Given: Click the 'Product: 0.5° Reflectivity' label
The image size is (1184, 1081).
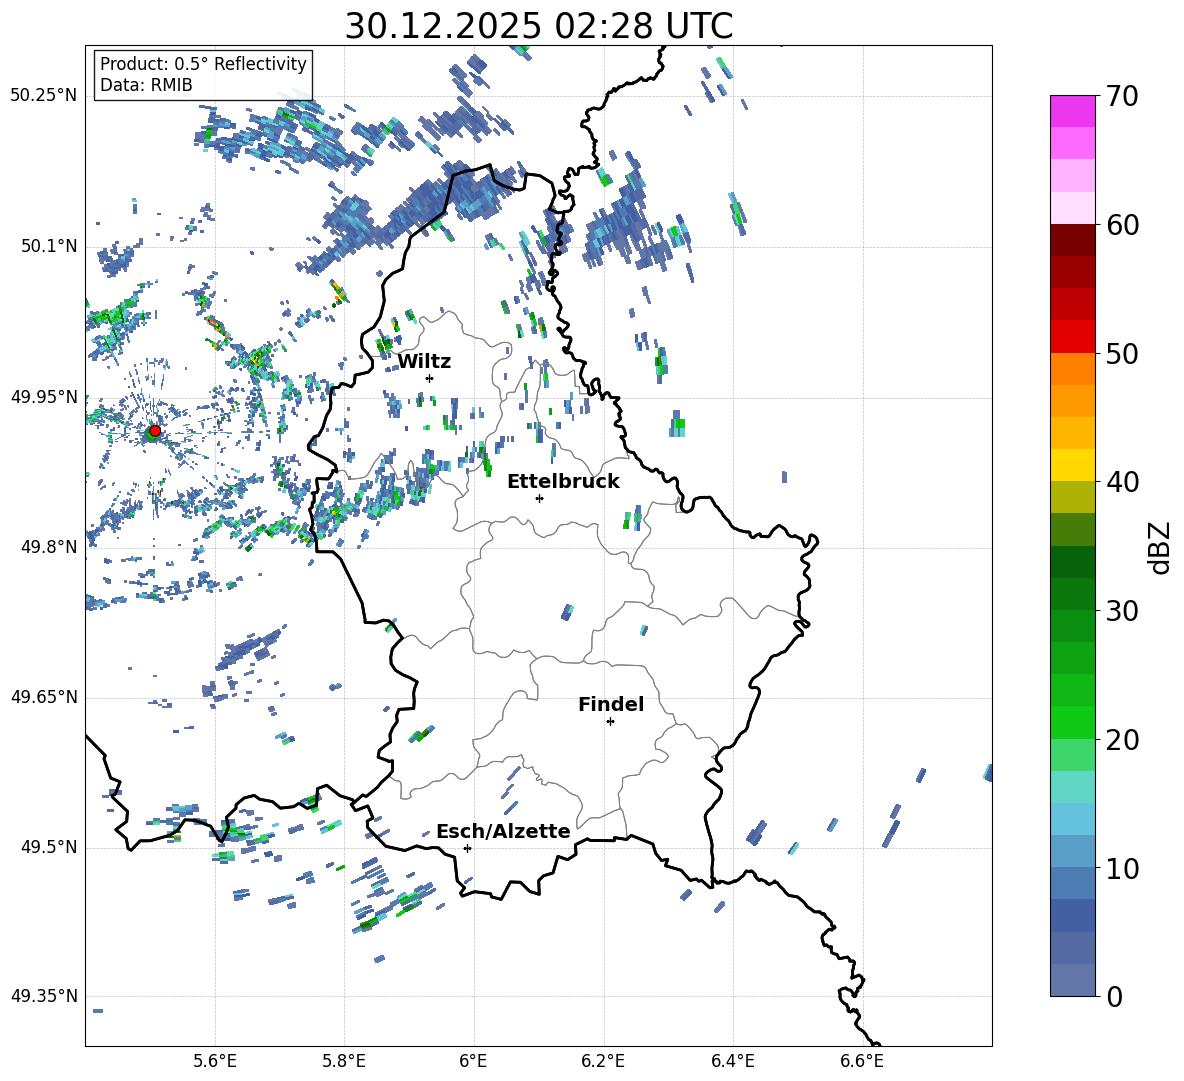Looking at the screenshot, I should coord(203,63).
